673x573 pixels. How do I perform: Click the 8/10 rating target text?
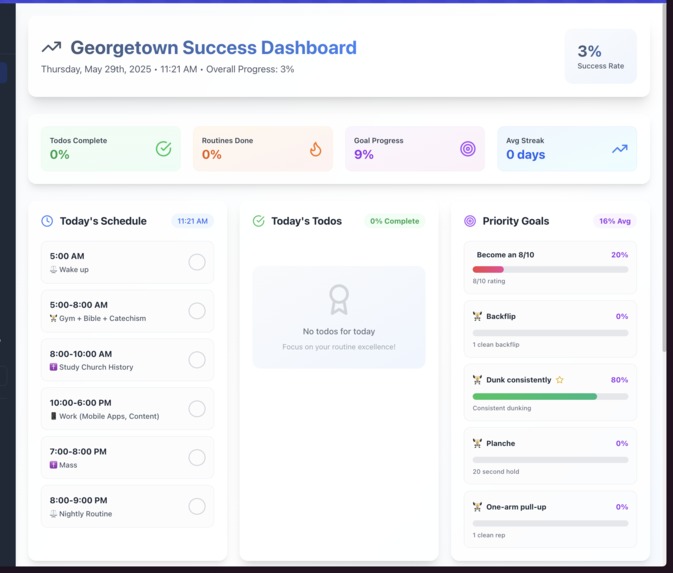pyautogui.click(x=489, y=281)
